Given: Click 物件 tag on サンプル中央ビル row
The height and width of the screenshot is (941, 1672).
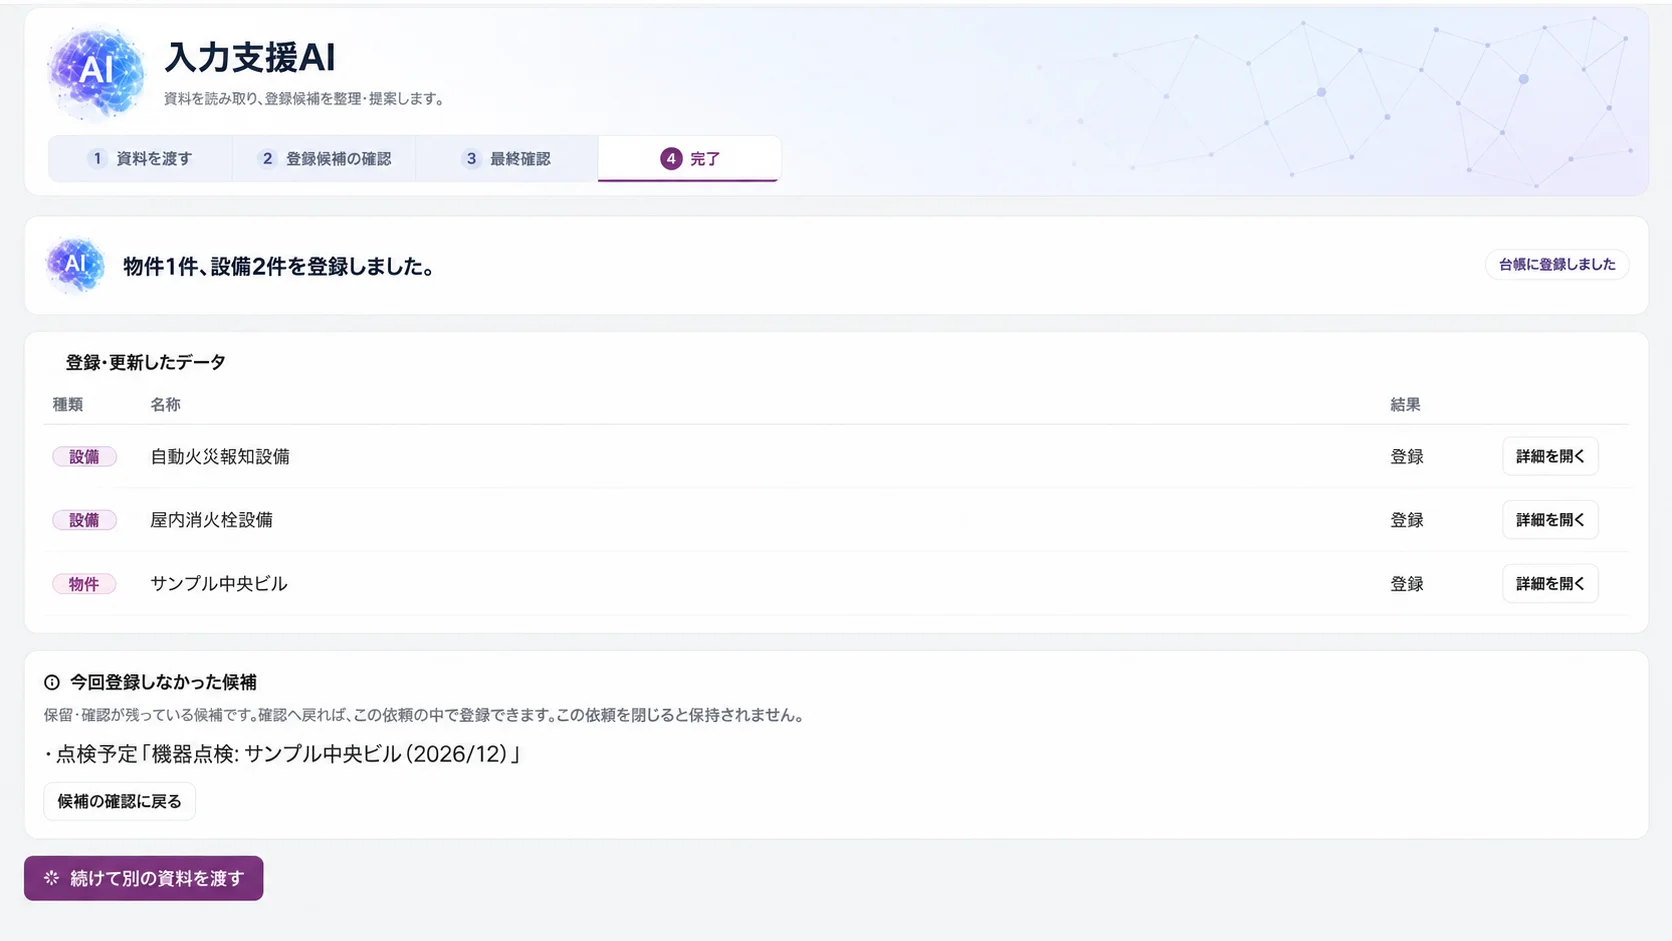Looking at the screenshot, I should pyautogui.click(x=84, y=584).
